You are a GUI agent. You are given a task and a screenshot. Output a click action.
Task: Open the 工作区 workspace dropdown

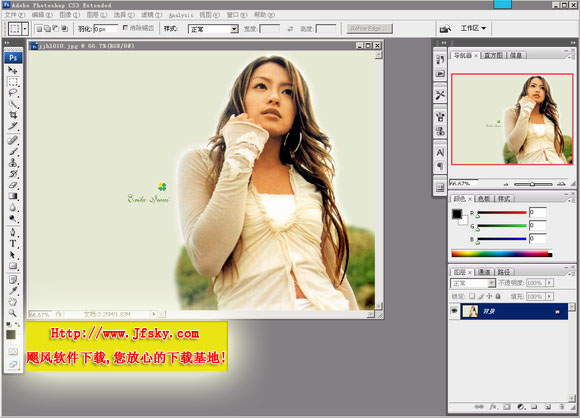473,28
